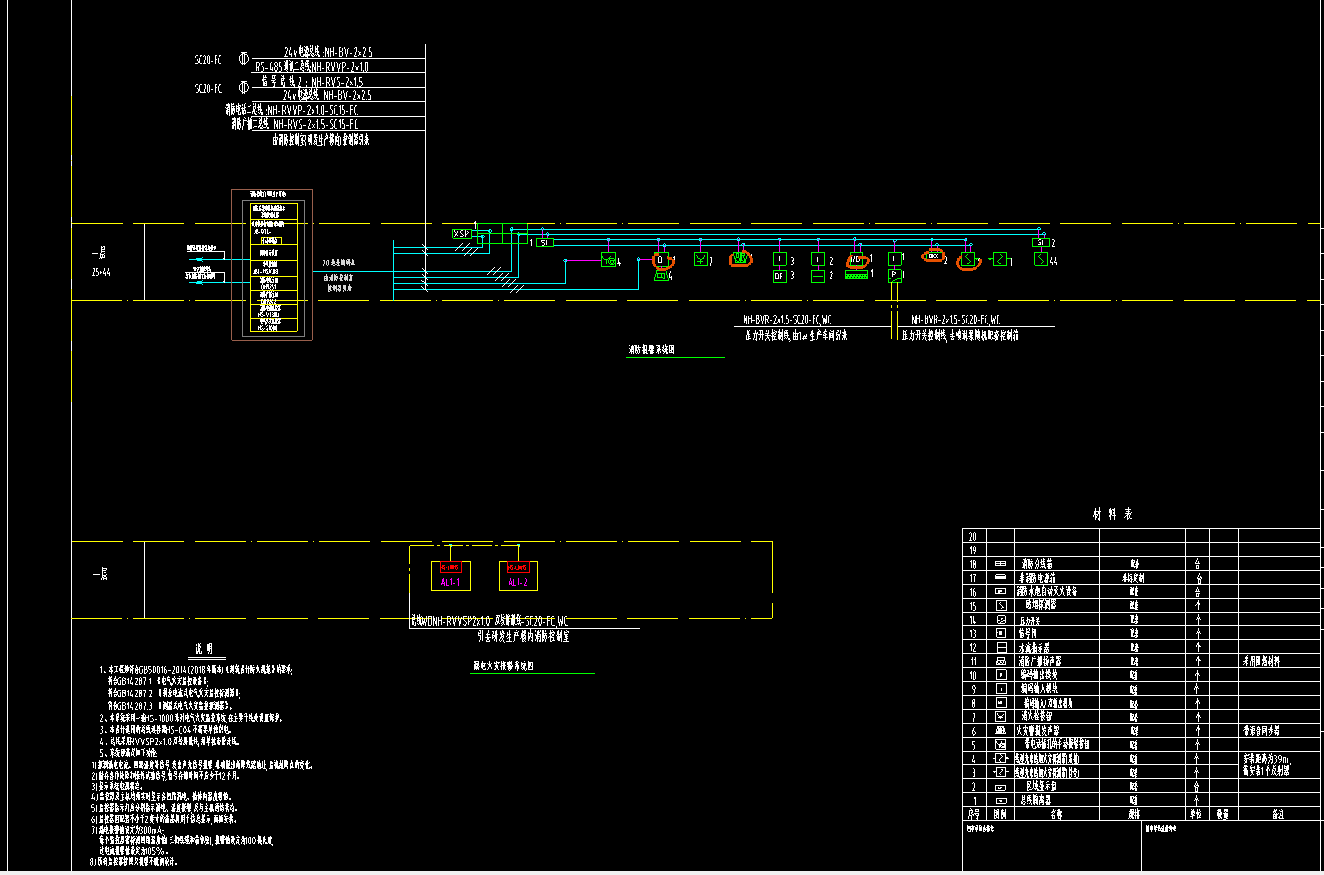Select the fire alarm control cabinet block
The width and height of the screenshot is (1324, 875).
[x=272, y=265]
